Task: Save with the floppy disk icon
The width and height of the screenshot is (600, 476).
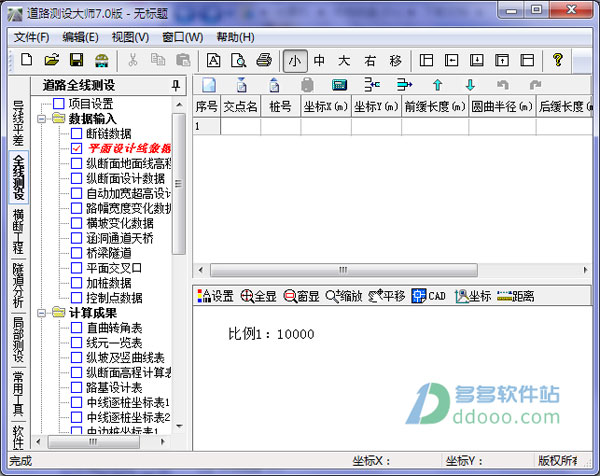Action: click(77, 60)
